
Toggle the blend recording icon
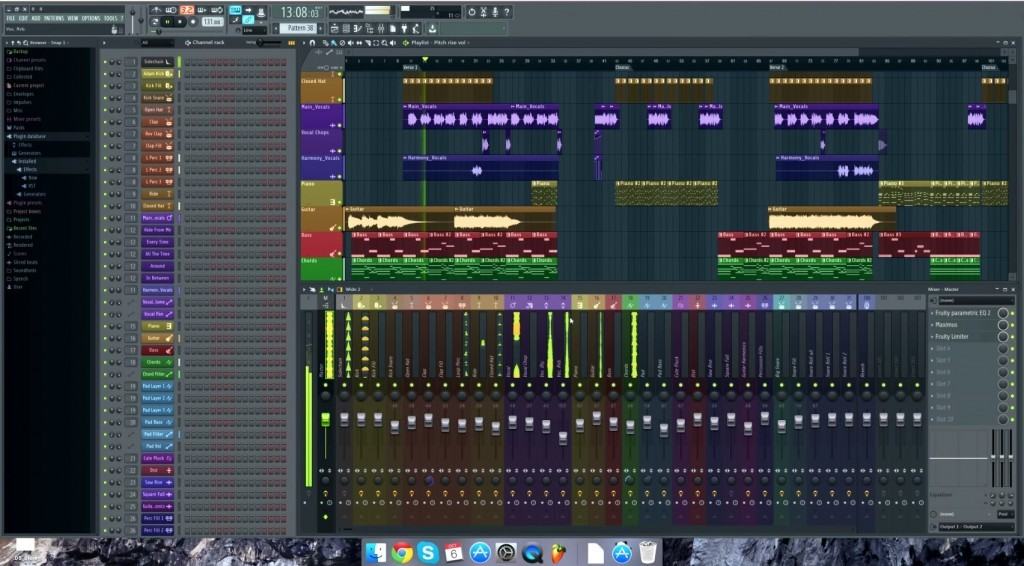tap(202, 10)
